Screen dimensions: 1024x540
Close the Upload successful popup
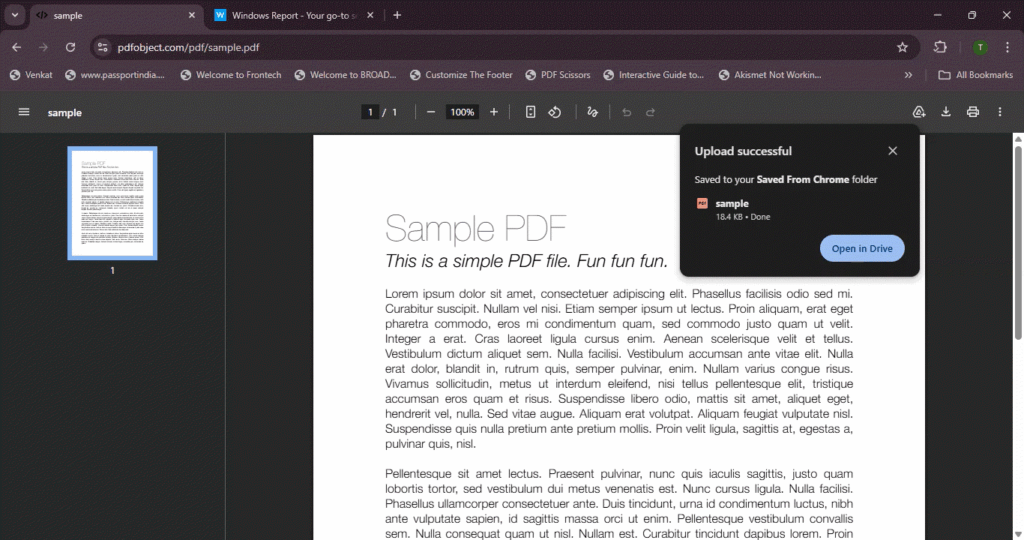(893, 151)
